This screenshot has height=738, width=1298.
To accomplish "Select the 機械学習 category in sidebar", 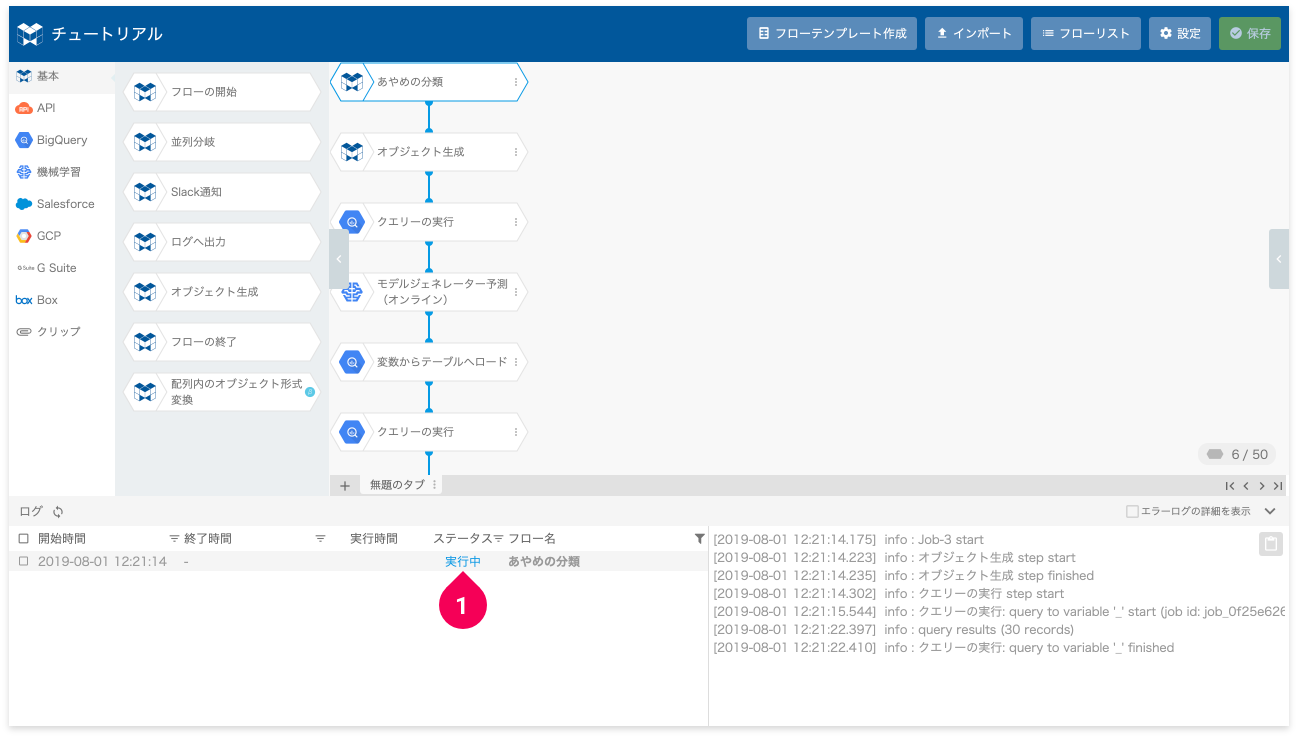I will (x=62, y=172).
